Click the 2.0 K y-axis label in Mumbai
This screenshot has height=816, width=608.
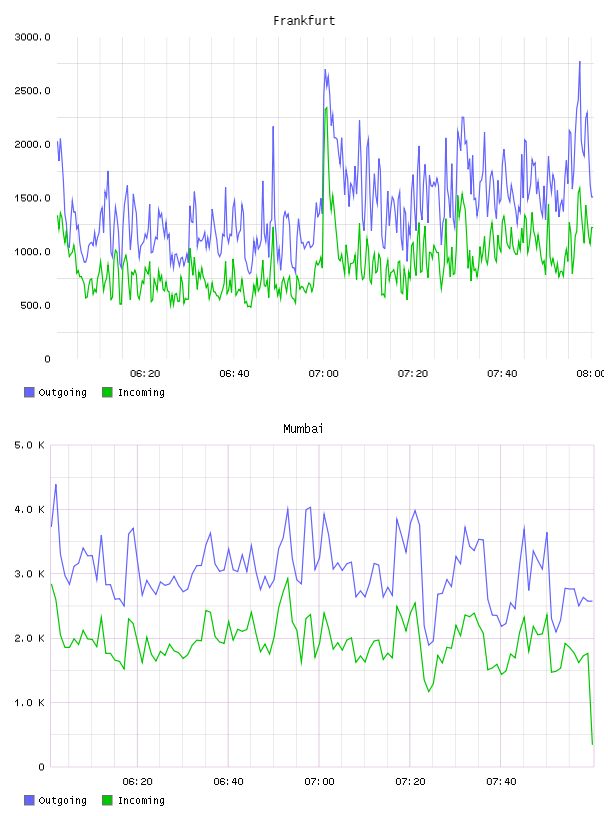tap(29, 638)
